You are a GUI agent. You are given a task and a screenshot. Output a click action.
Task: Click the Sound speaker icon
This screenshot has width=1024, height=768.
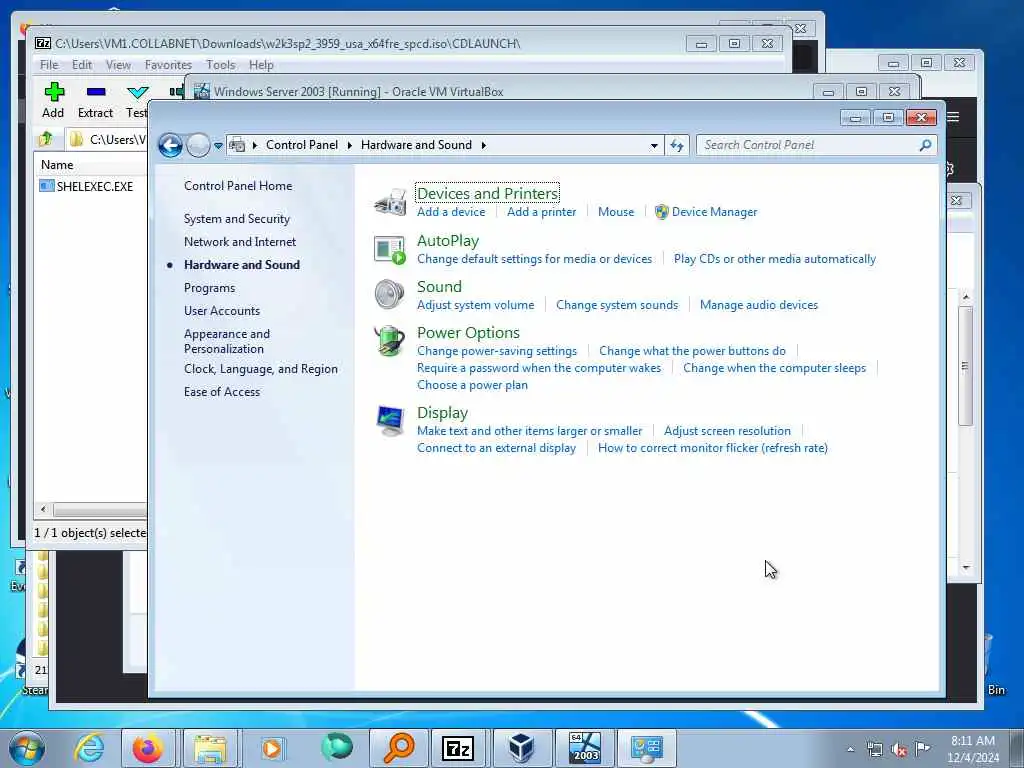click(390, 295)
